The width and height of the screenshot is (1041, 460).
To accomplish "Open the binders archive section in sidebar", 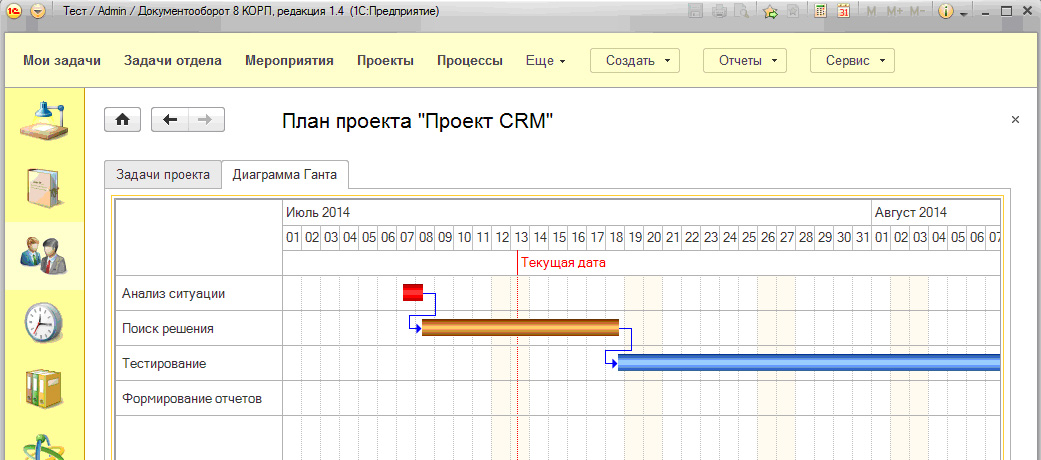I will point(42,388).
